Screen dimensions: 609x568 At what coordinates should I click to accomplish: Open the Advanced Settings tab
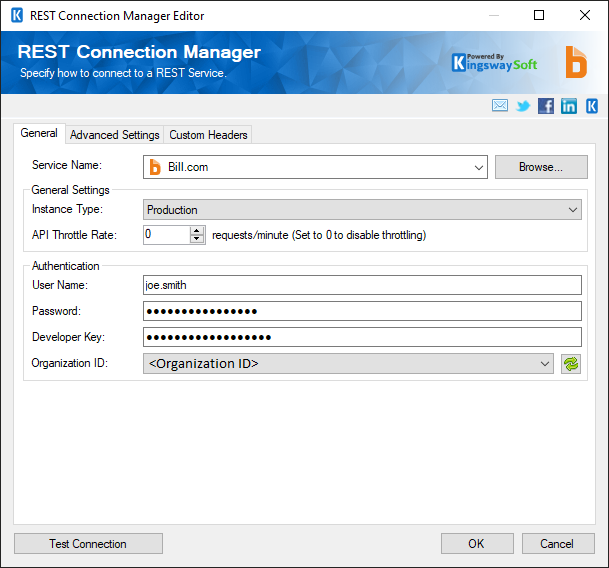(115, 135)
